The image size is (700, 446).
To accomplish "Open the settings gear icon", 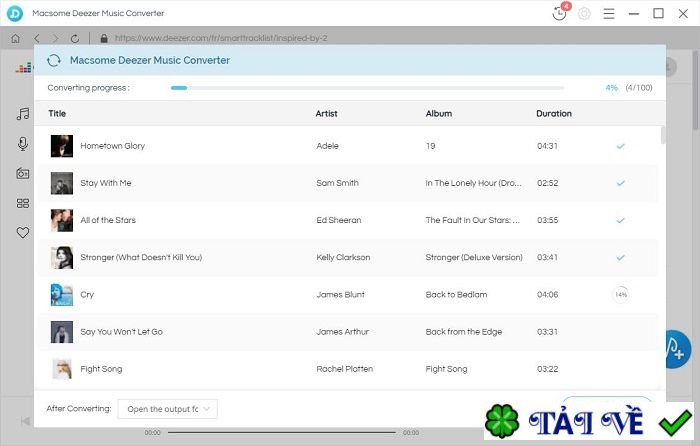I will tap(584, 13).
